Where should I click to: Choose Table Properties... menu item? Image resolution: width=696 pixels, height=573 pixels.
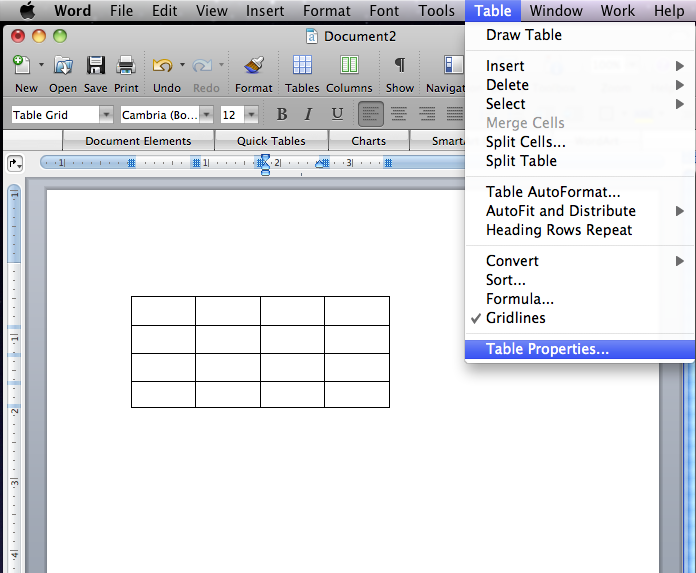(580, 349)
